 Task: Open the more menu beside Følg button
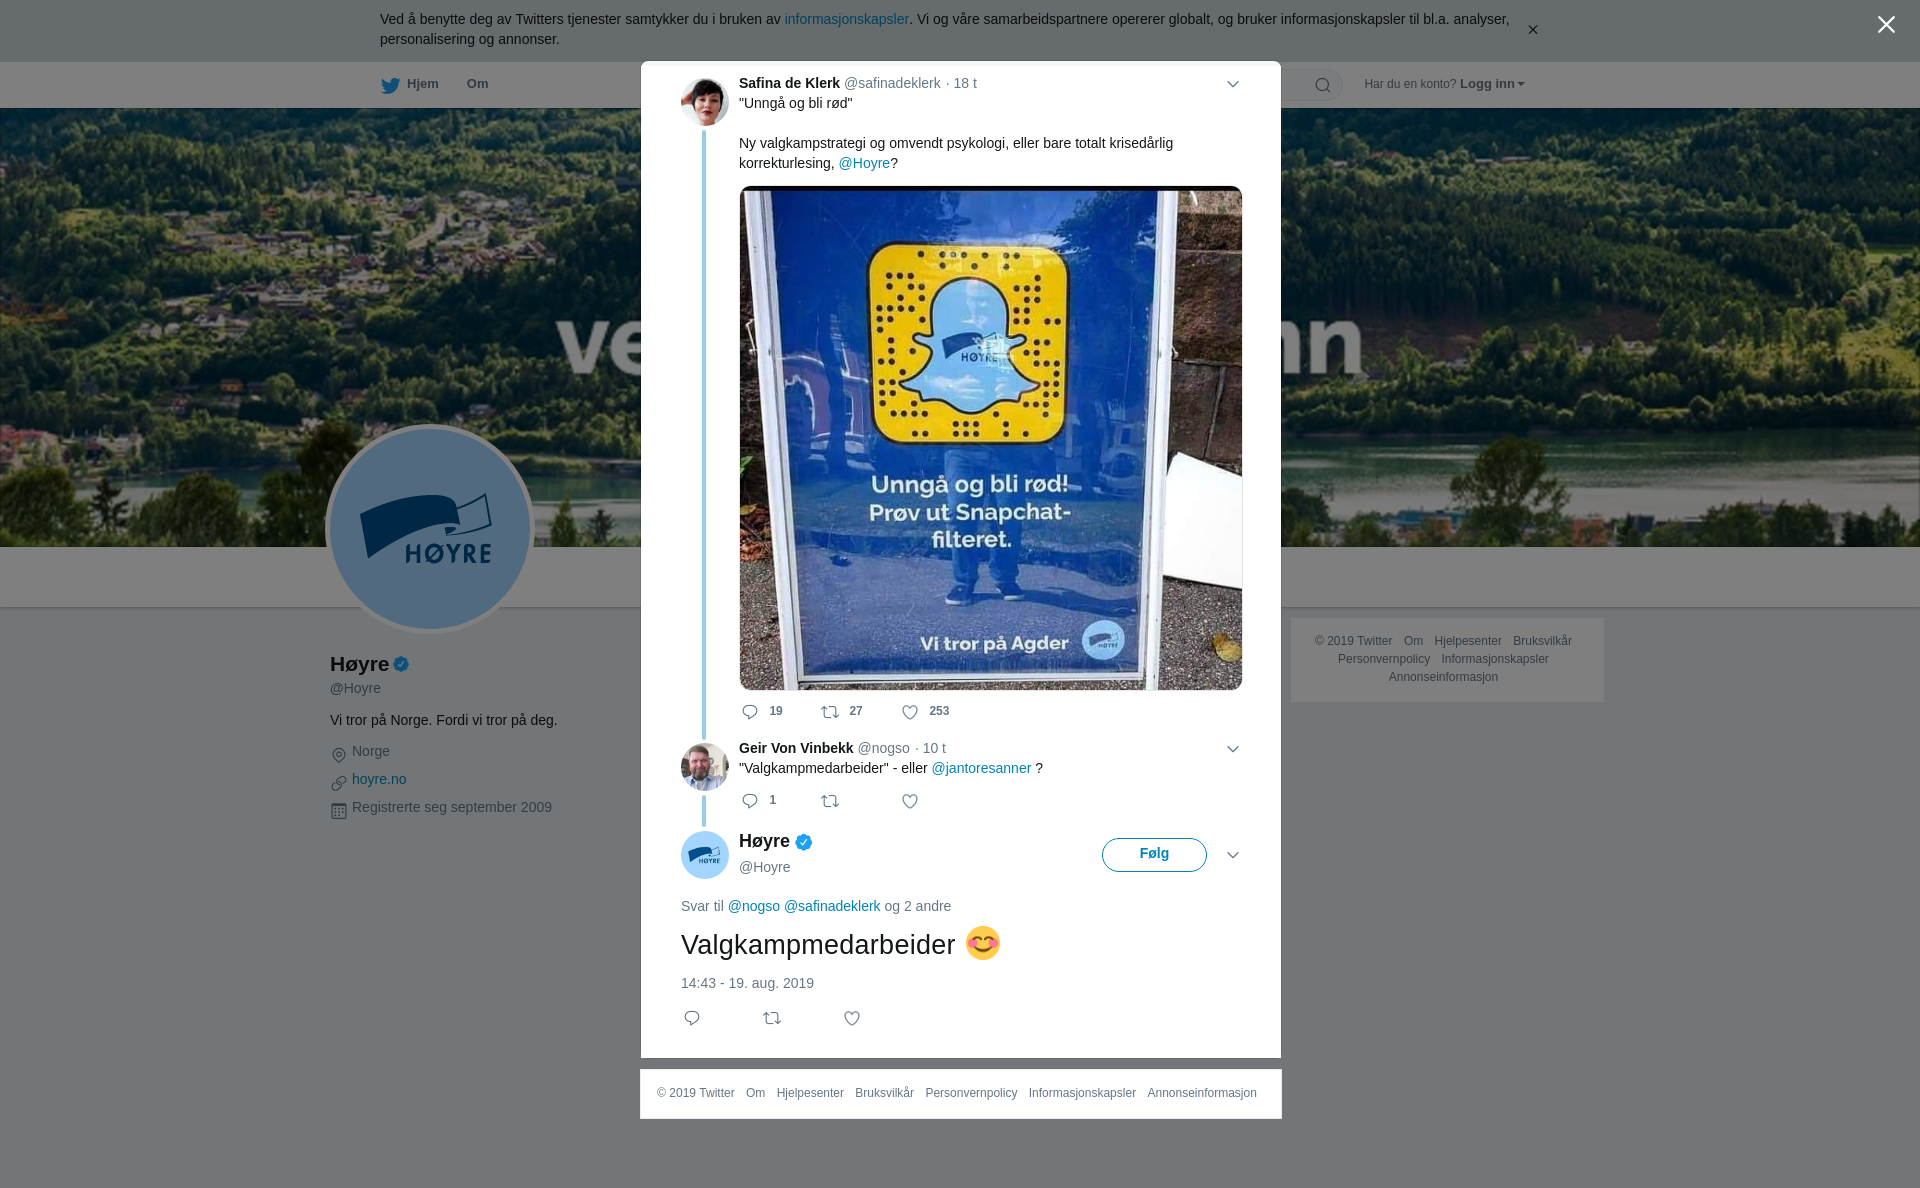(1233, 855)
